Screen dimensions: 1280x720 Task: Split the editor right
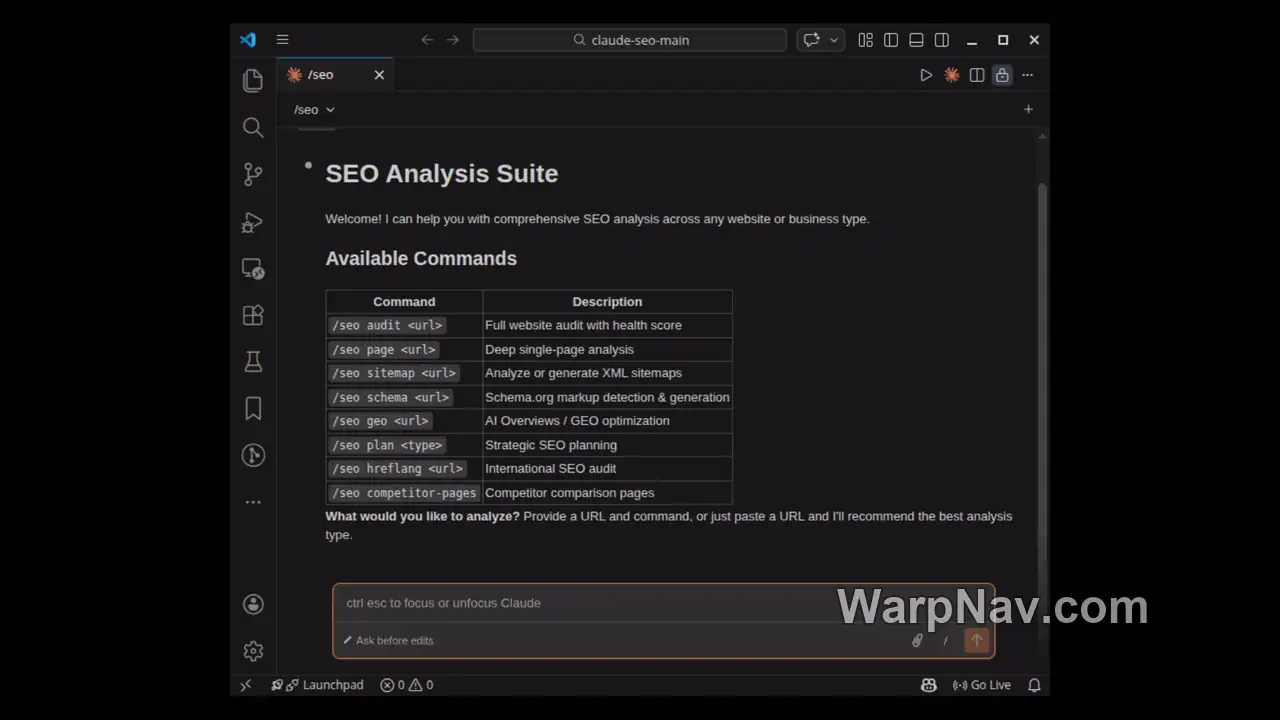click(x=977, y=75)
